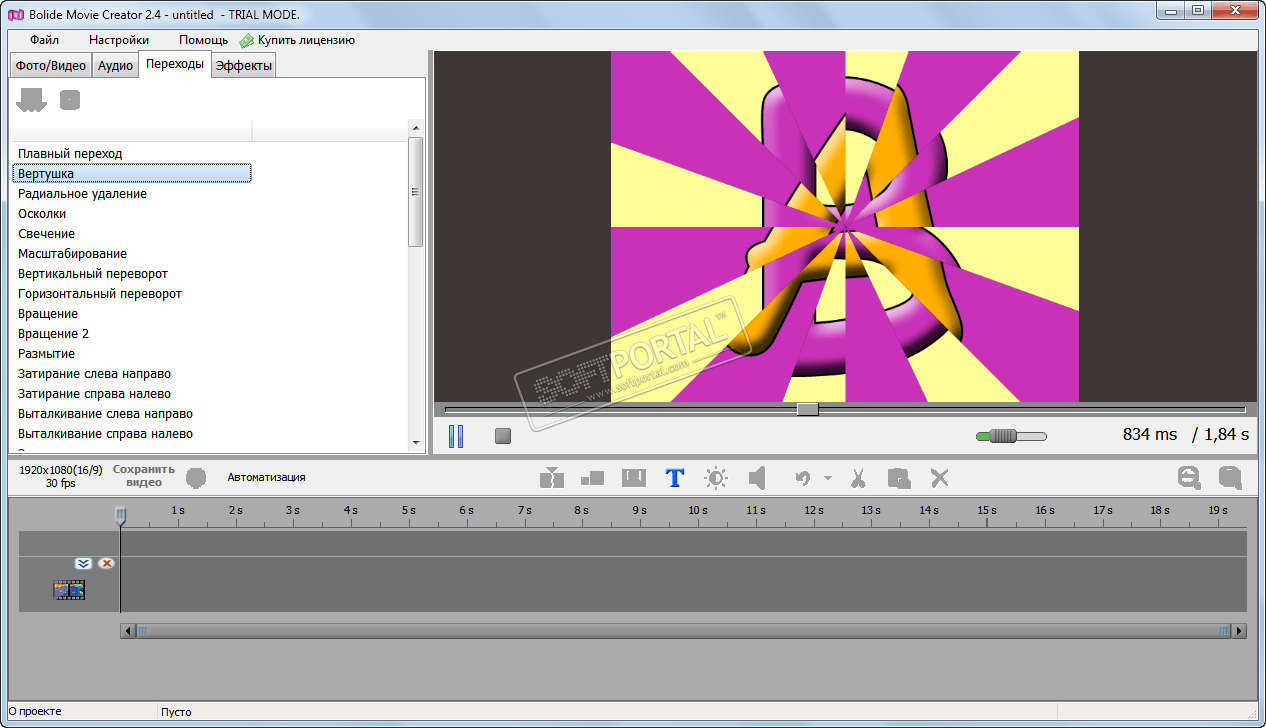
Task: Collapse the track with double-chevron button
Action: 83,564
